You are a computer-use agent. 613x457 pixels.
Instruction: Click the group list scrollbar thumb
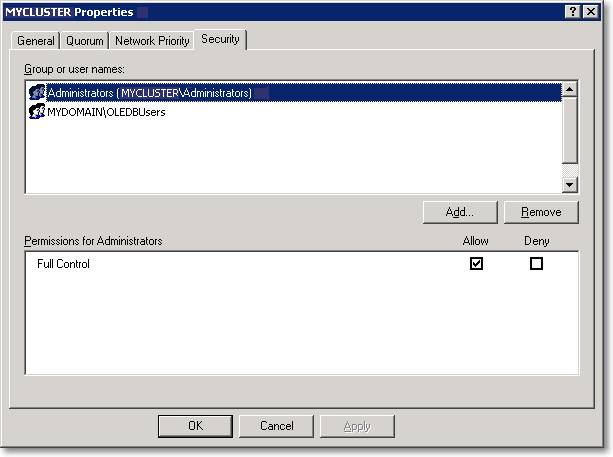(570, 130)
